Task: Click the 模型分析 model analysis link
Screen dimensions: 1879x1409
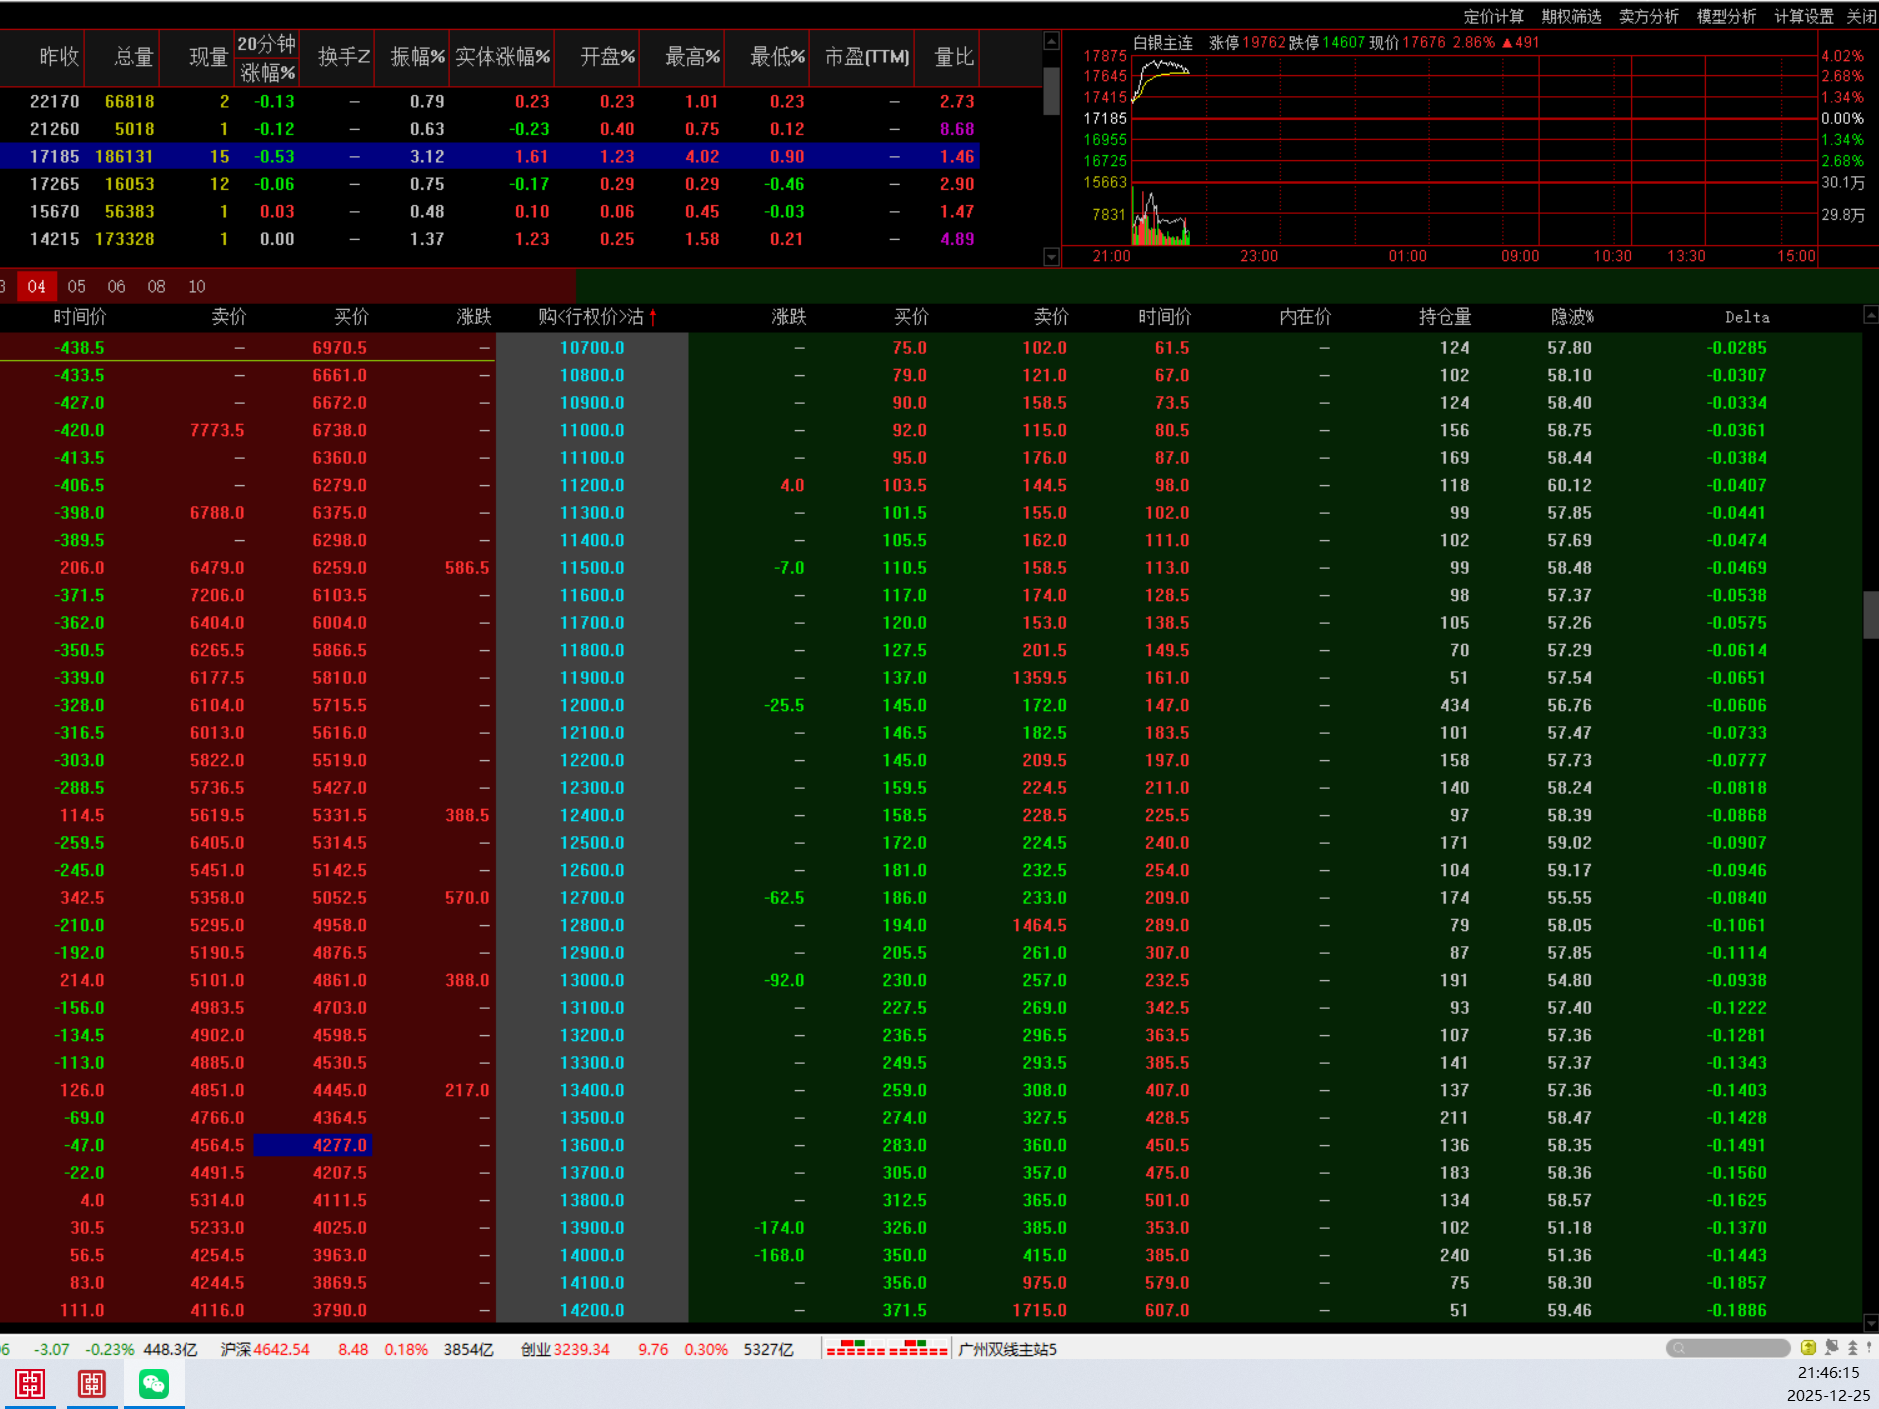Action: pos(1726,16)
